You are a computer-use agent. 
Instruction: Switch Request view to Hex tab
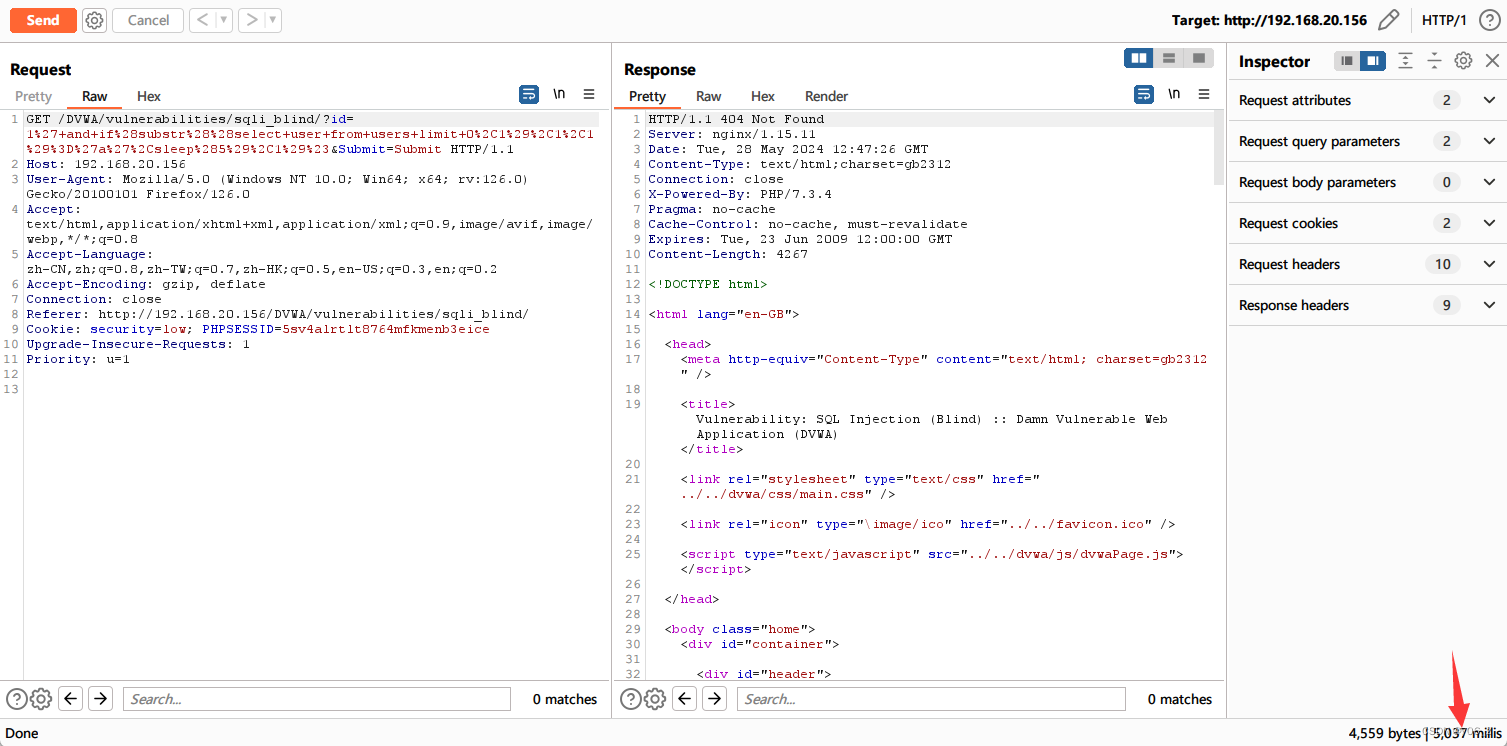[x=149, y=96]
